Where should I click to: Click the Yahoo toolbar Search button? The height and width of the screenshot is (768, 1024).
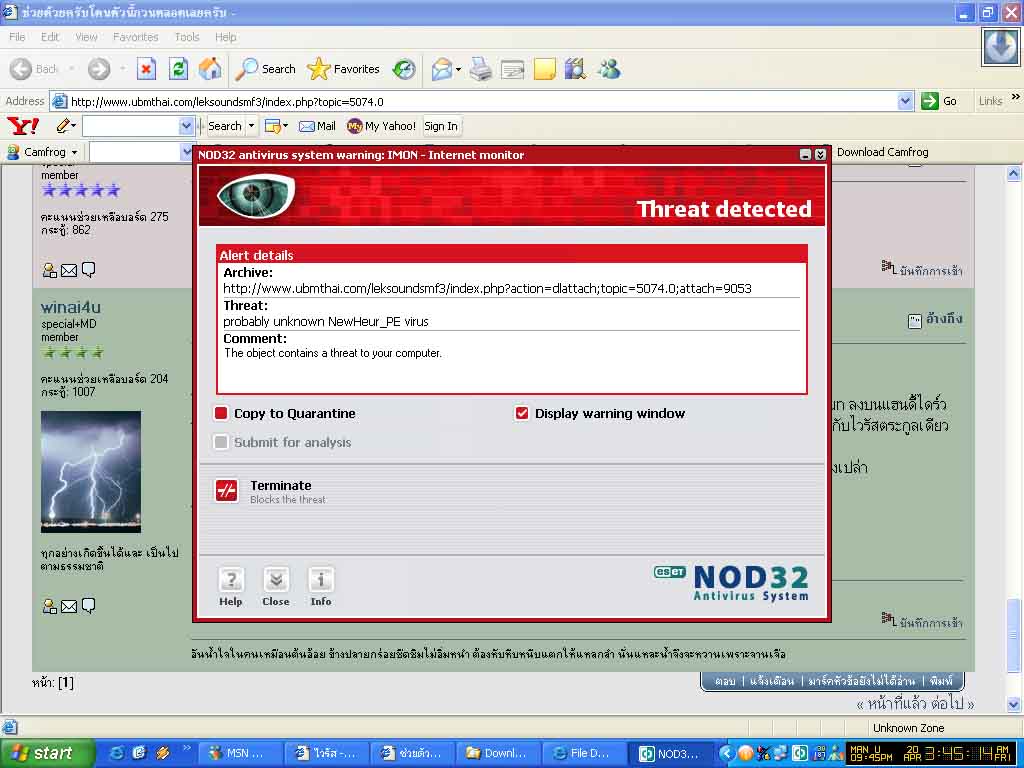(225, 126)
